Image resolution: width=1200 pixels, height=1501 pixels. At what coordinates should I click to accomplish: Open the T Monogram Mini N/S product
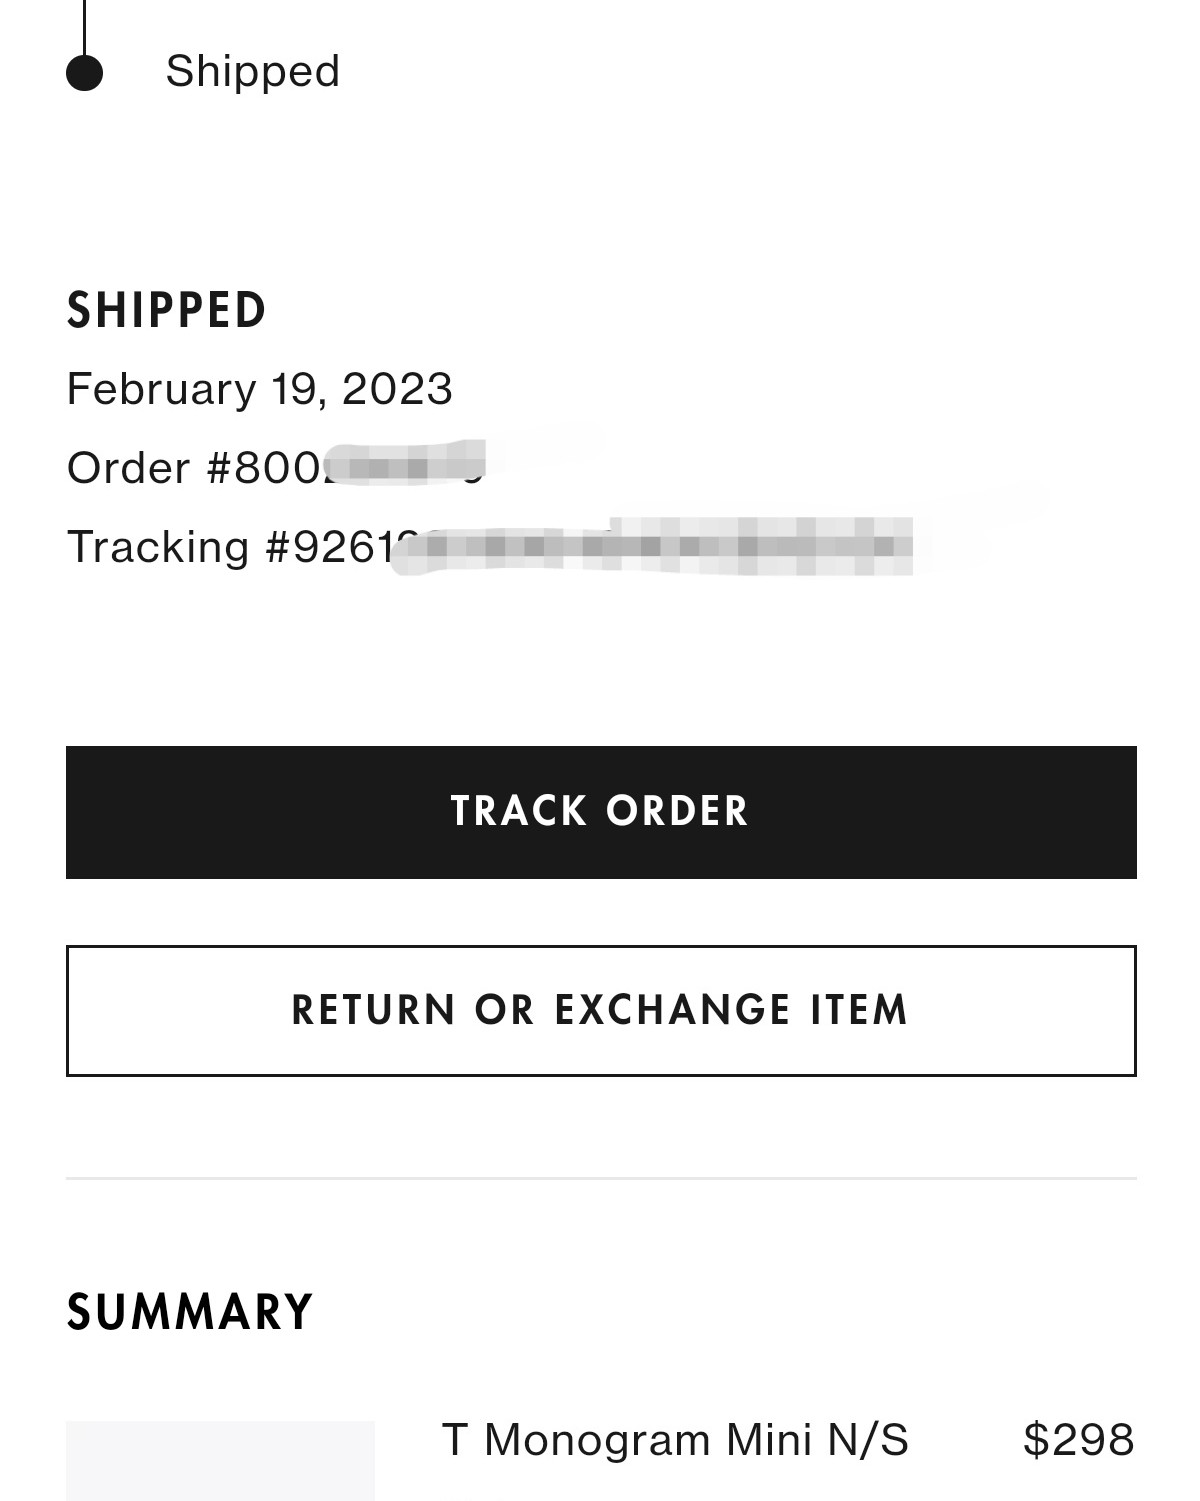[675, 1440]
